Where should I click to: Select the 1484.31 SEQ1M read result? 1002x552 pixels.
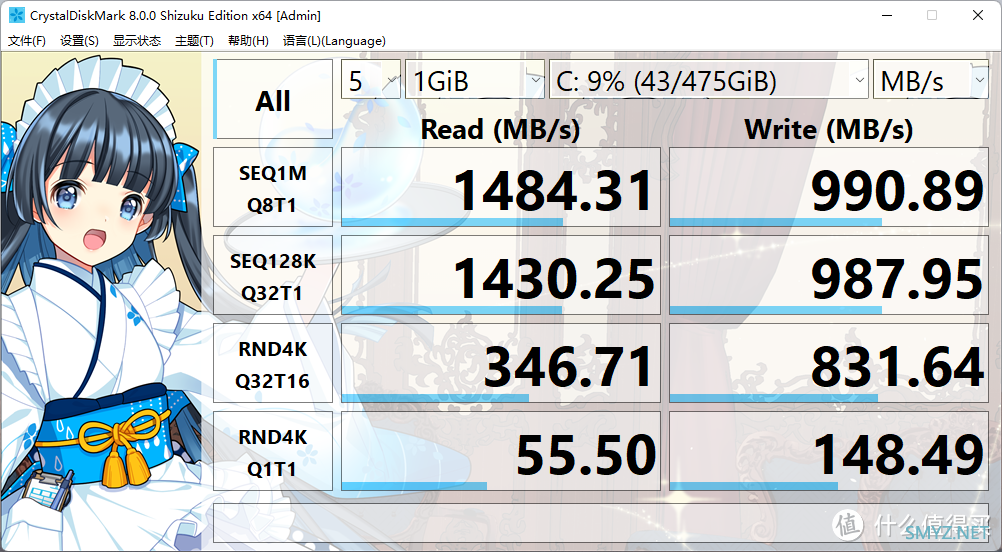click(500, 187)
